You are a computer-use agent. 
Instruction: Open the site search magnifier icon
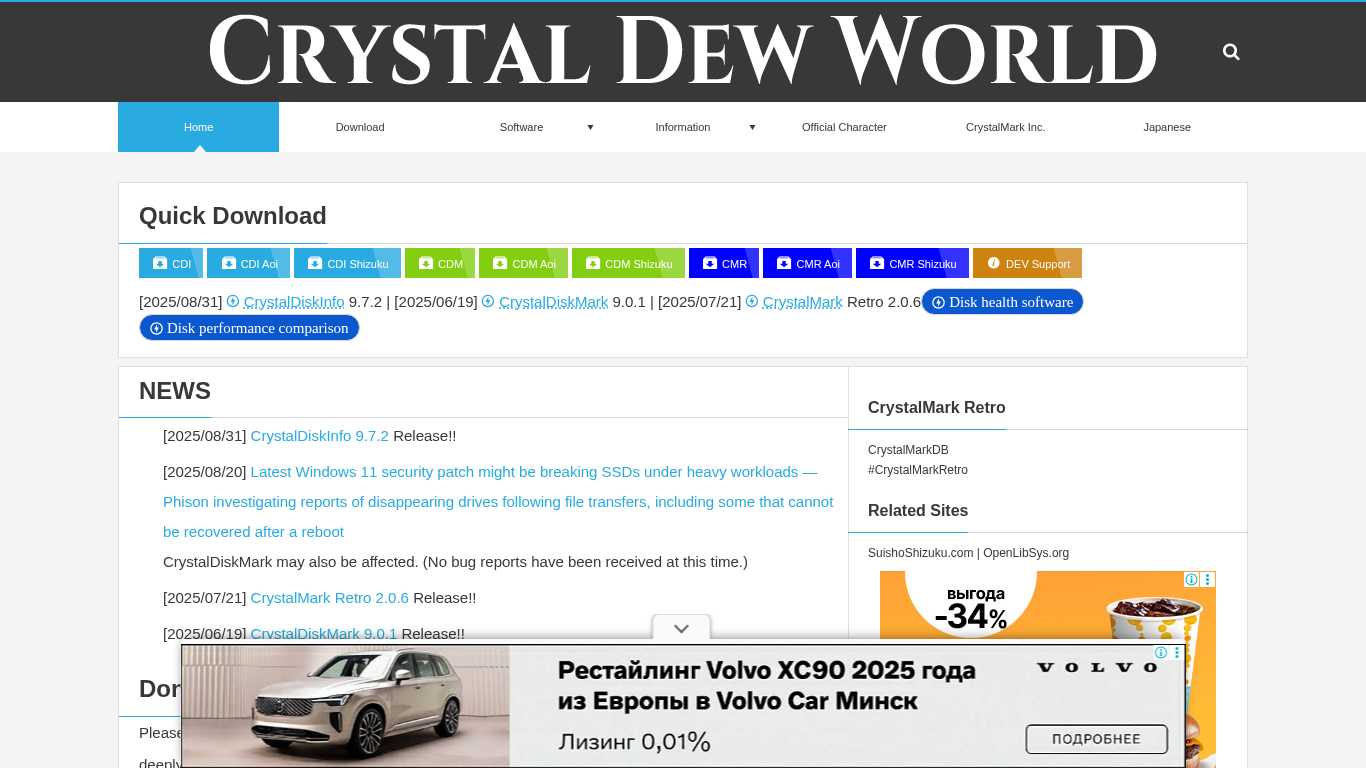pyautogui.click(x=1231, y=52)
